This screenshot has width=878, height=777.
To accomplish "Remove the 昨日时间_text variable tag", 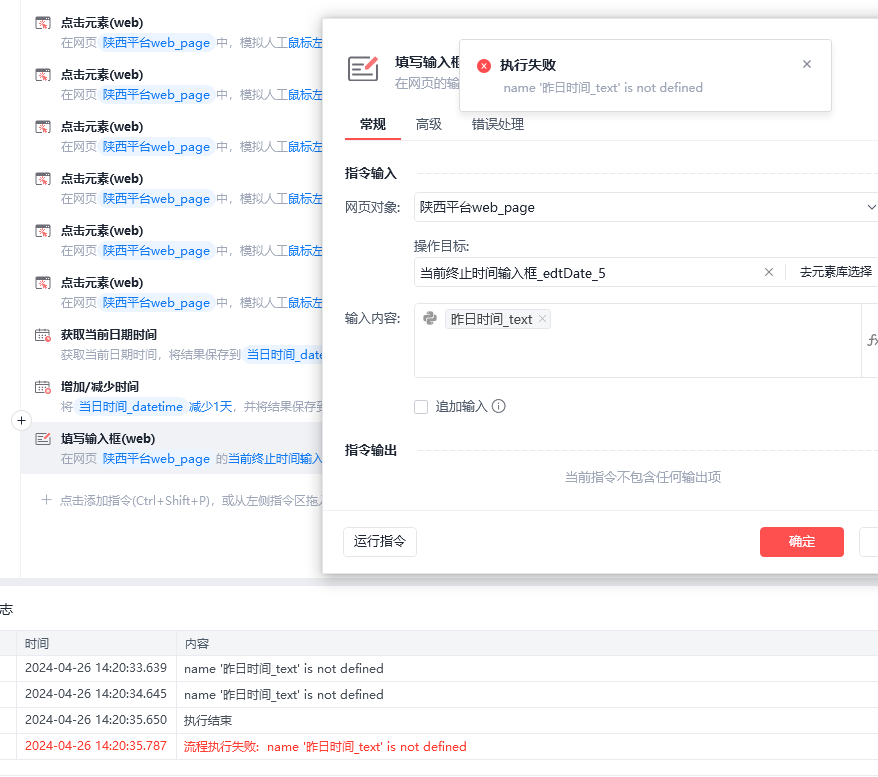I will (542, 319).
